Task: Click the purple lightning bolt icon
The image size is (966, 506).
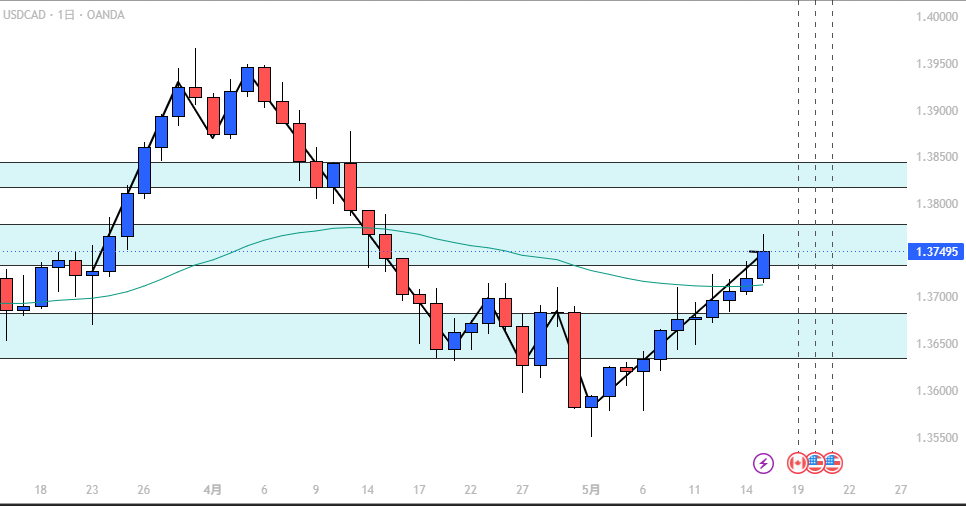Action: (763, 463)
